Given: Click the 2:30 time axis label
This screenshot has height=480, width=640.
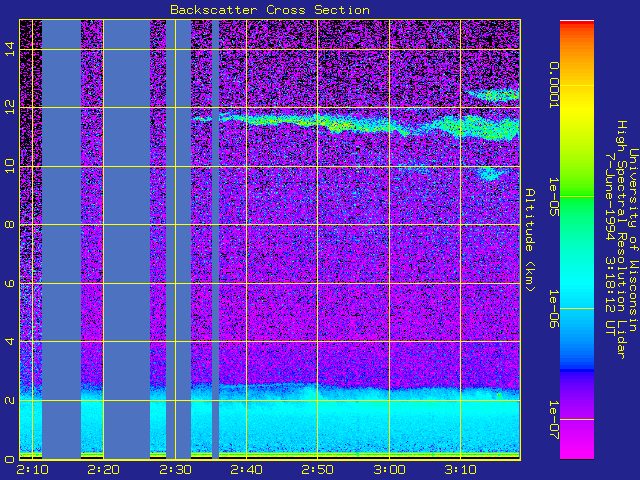Looking at the screenshot, I should coord(176,470).
